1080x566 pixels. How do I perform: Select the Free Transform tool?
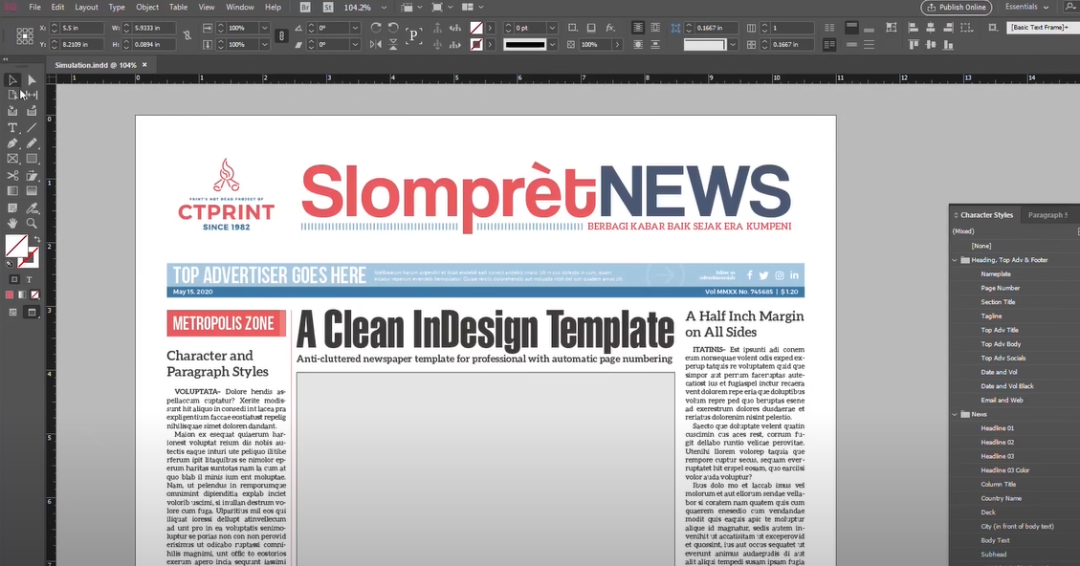[32, 176]
